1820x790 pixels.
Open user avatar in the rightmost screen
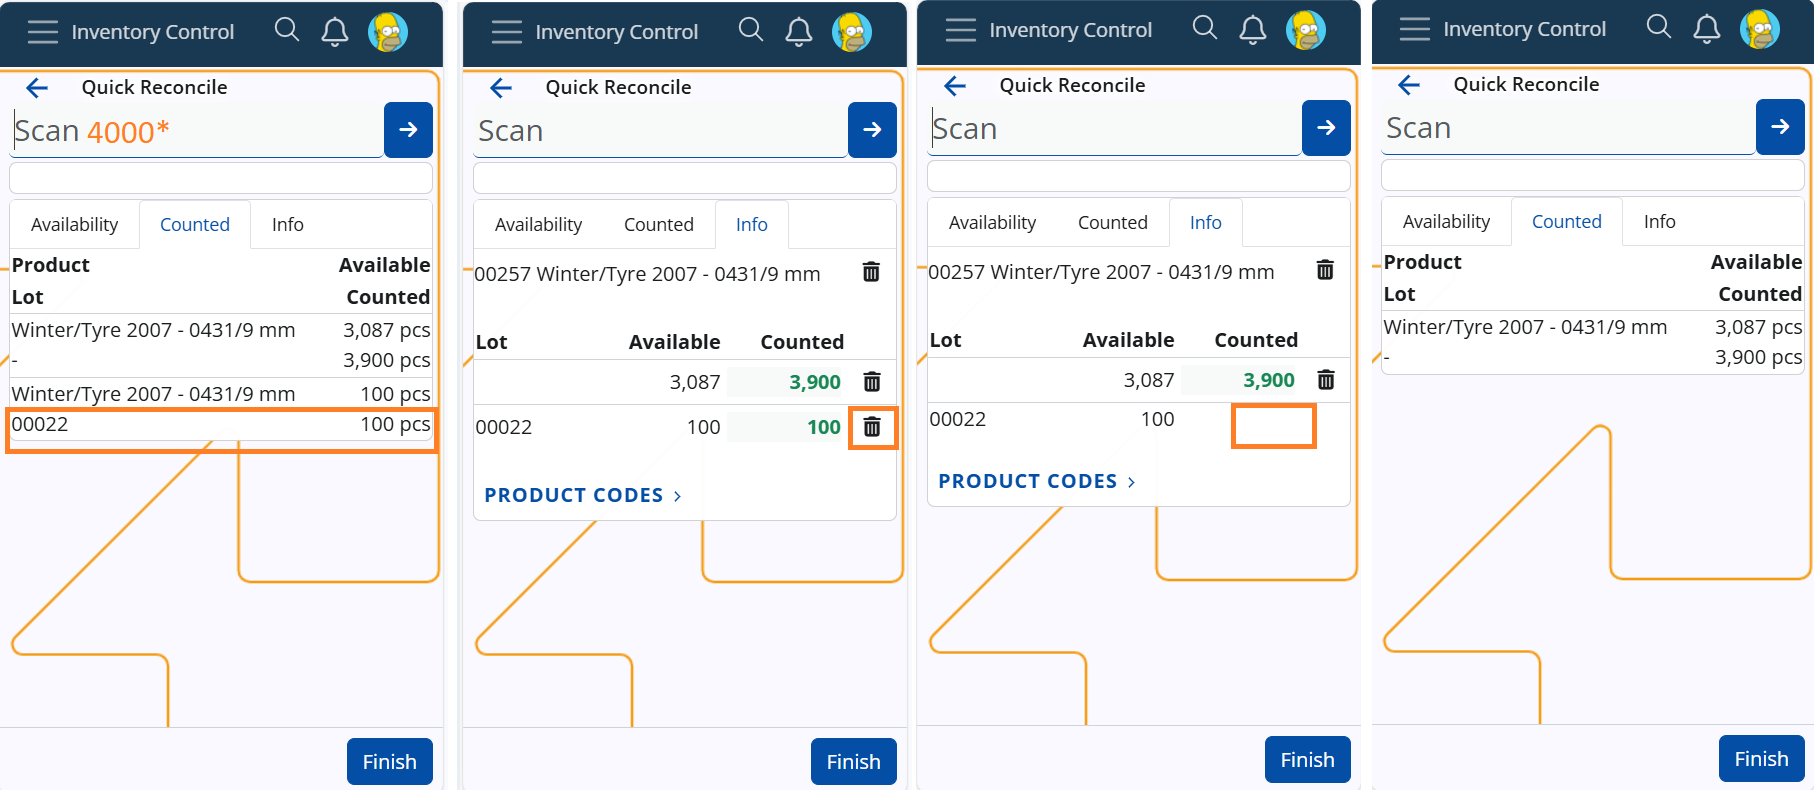(x=1760, y=29)
